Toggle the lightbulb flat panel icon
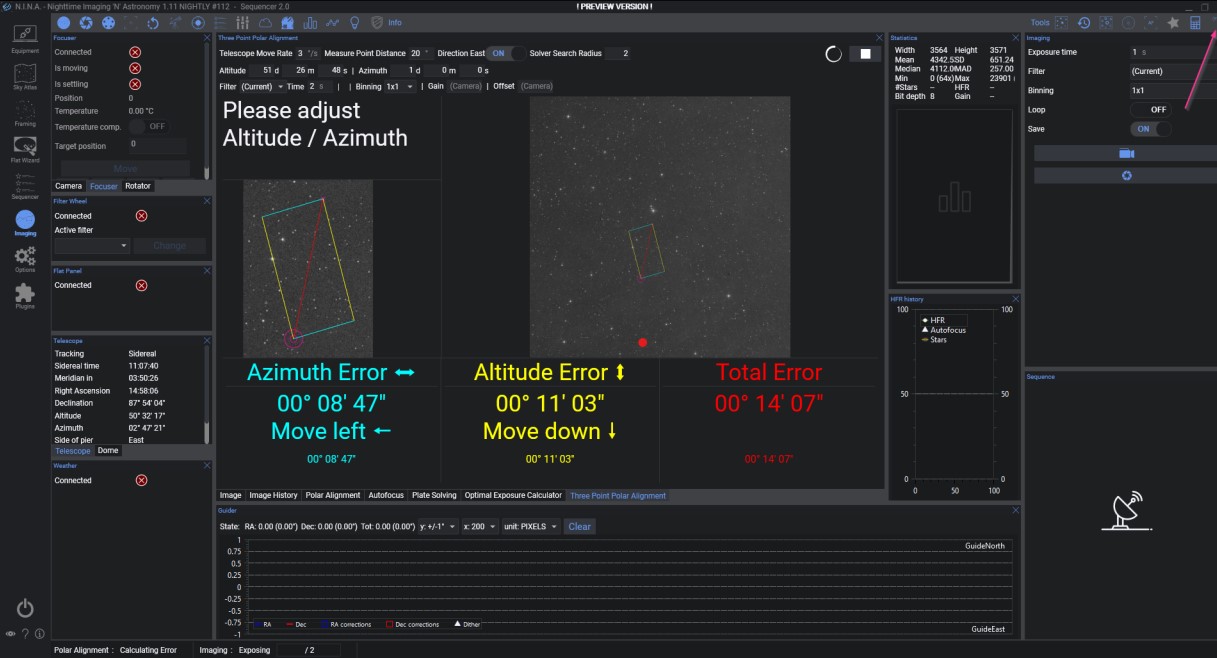 coord(355,22)
